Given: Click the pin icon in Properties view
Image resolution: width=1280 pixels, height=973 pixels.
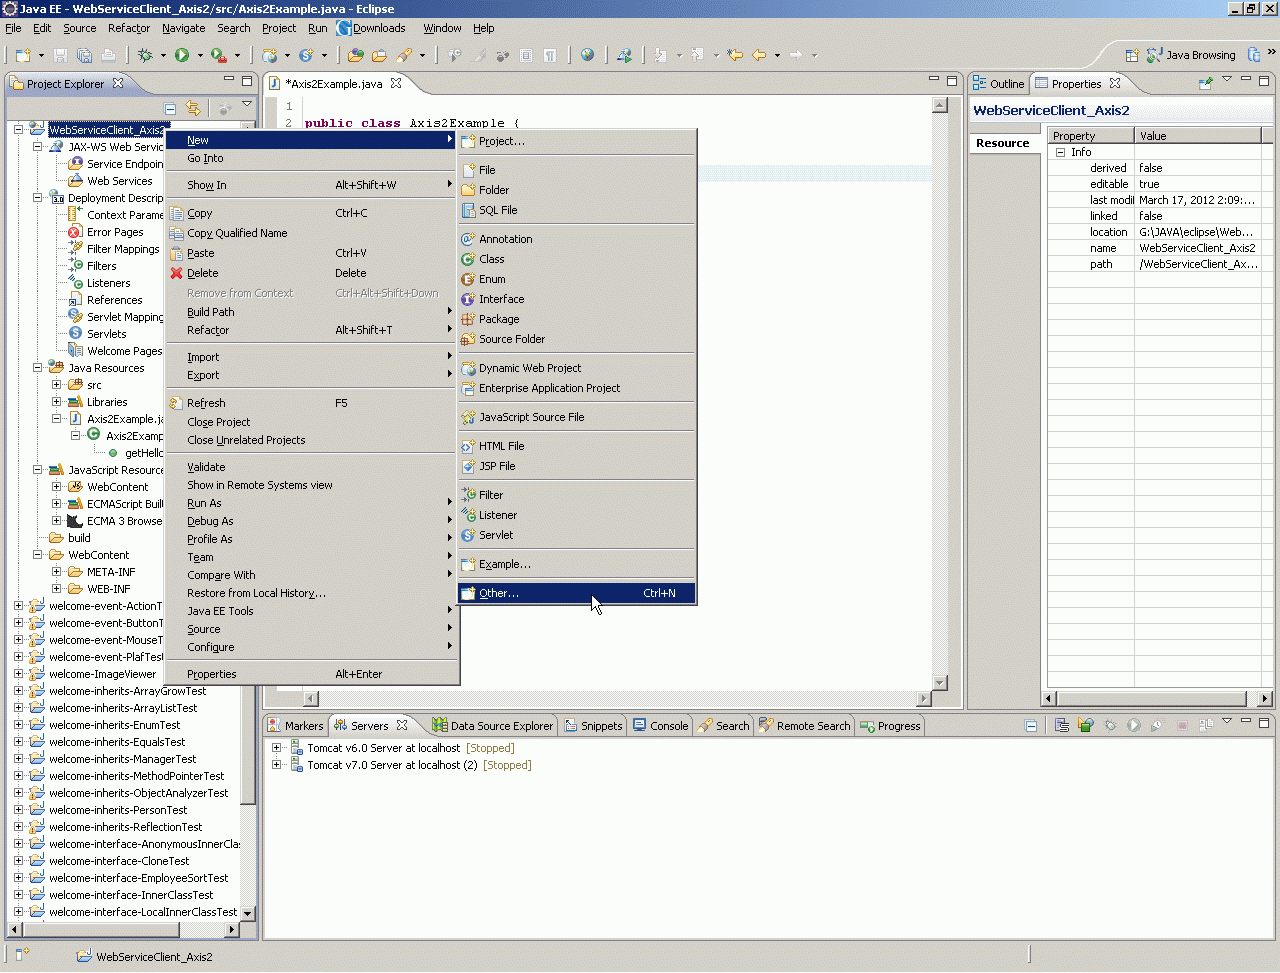Looking at the screenshot, I should tap(1206, 83).
